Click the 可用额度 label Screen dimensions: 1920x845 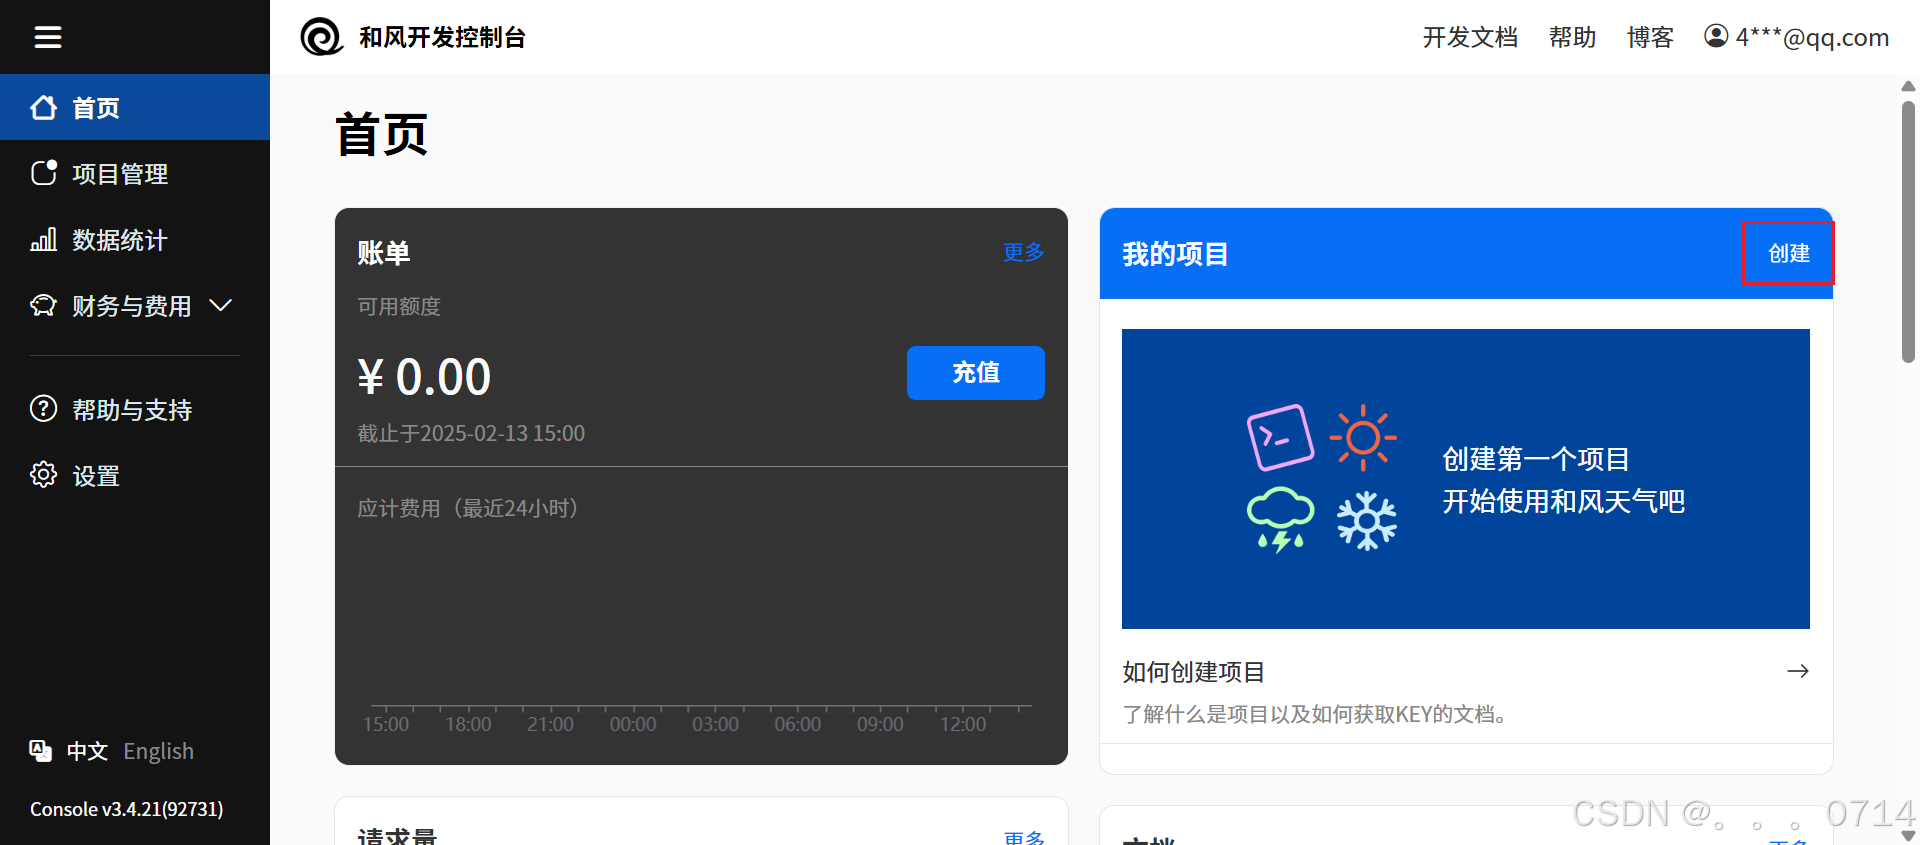click(x=399, y=306)
